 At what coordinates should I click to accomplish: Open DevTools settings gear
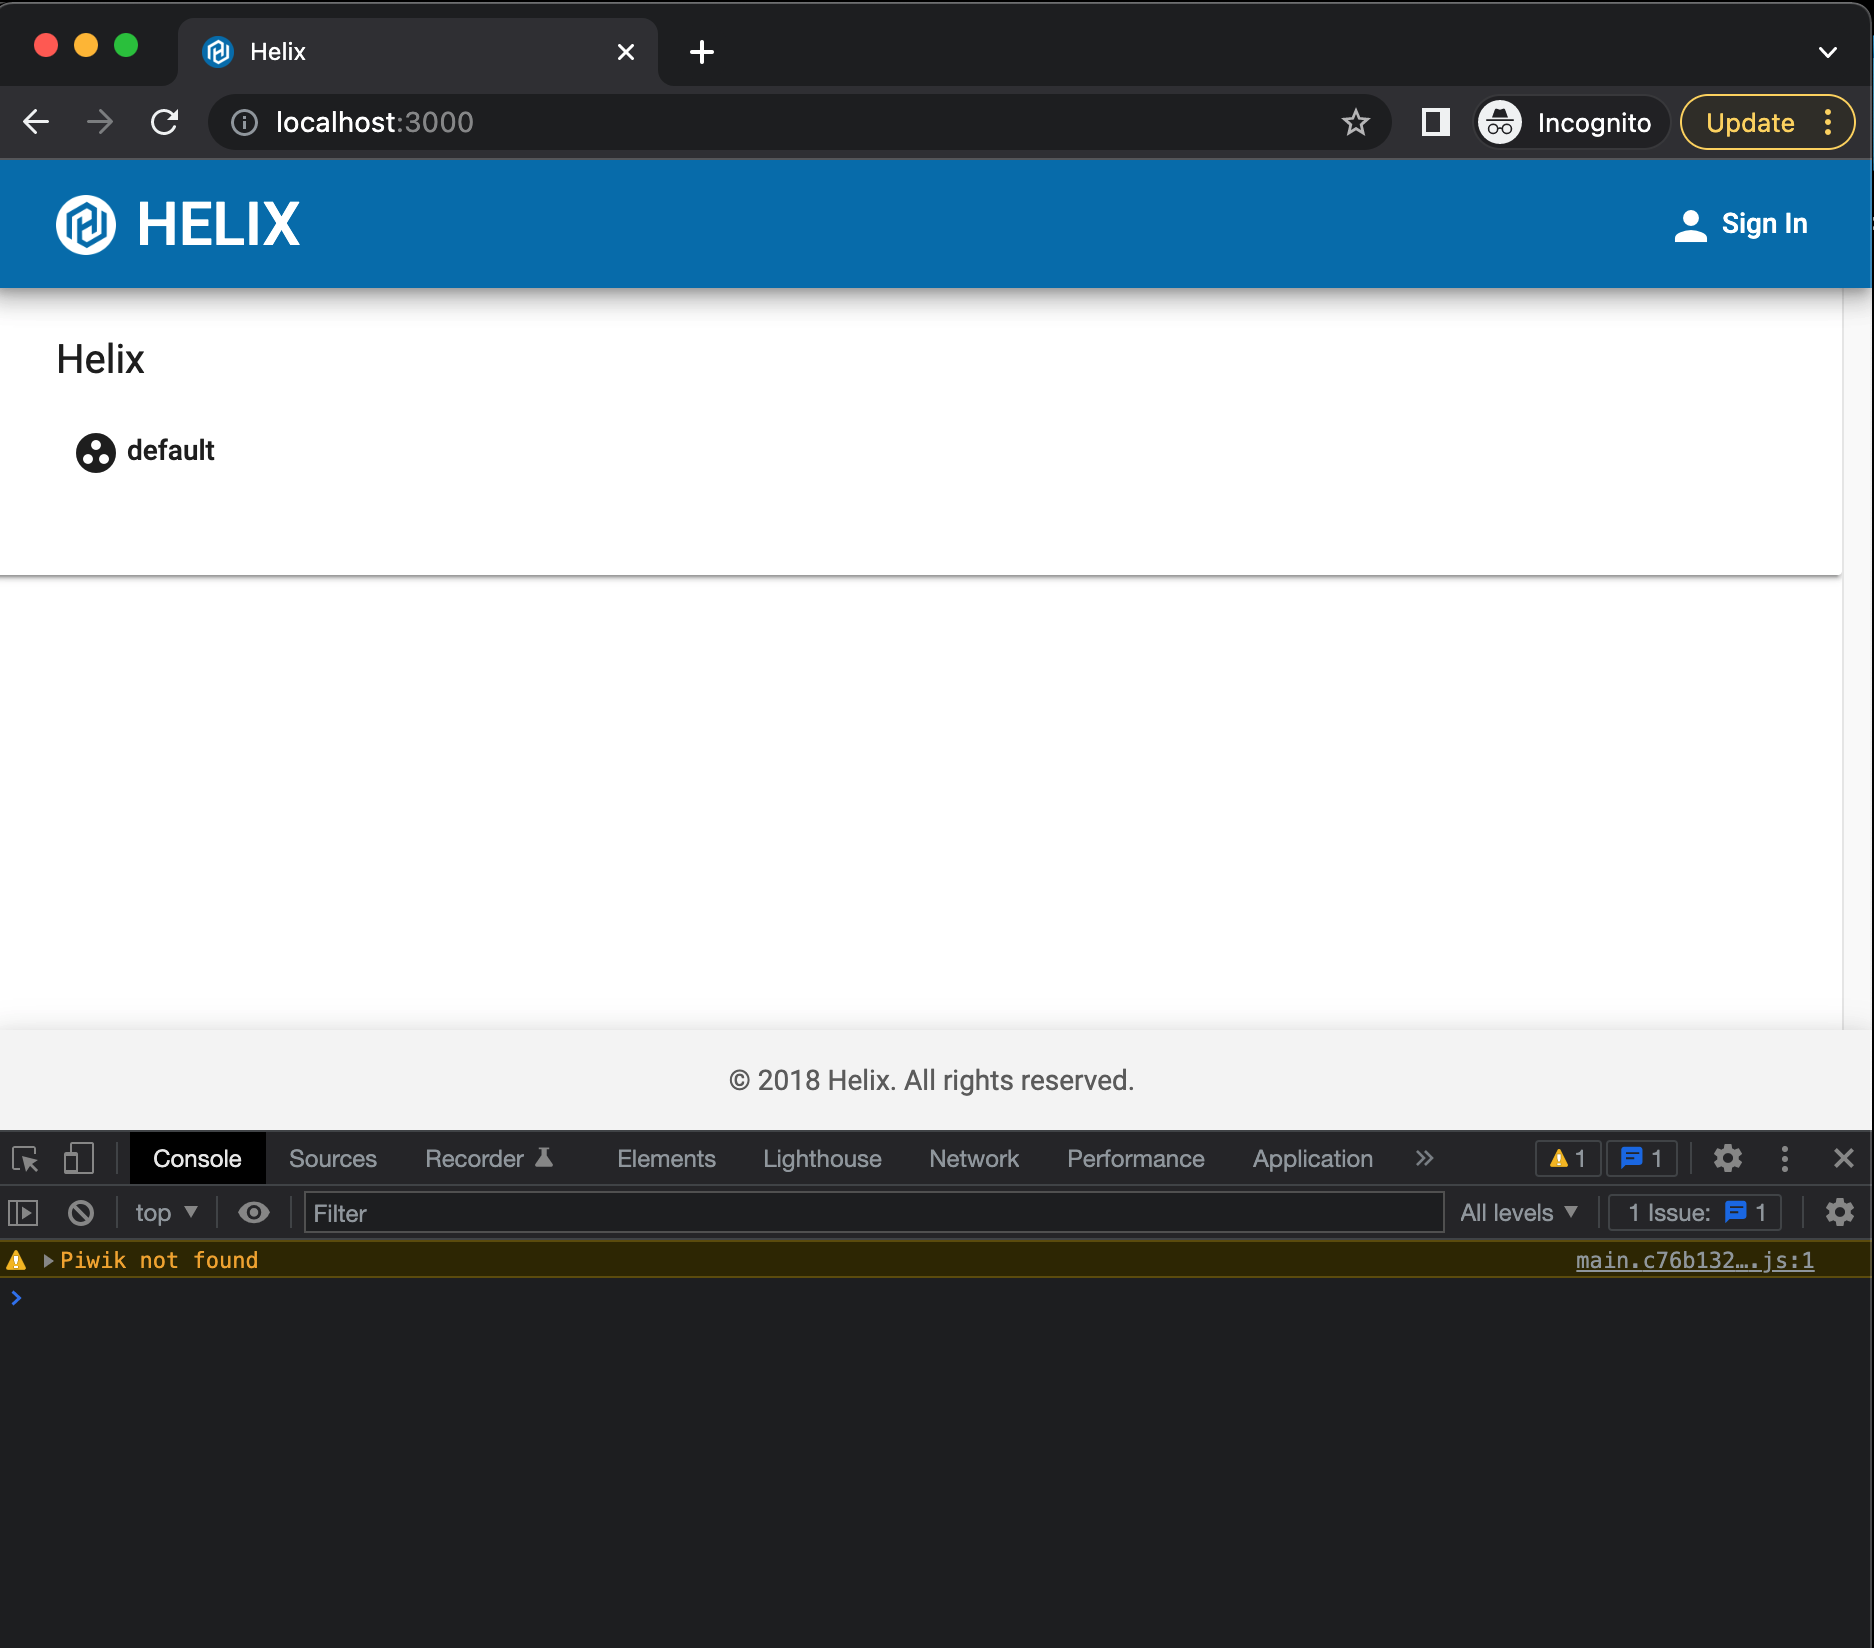point(1728,1158)
